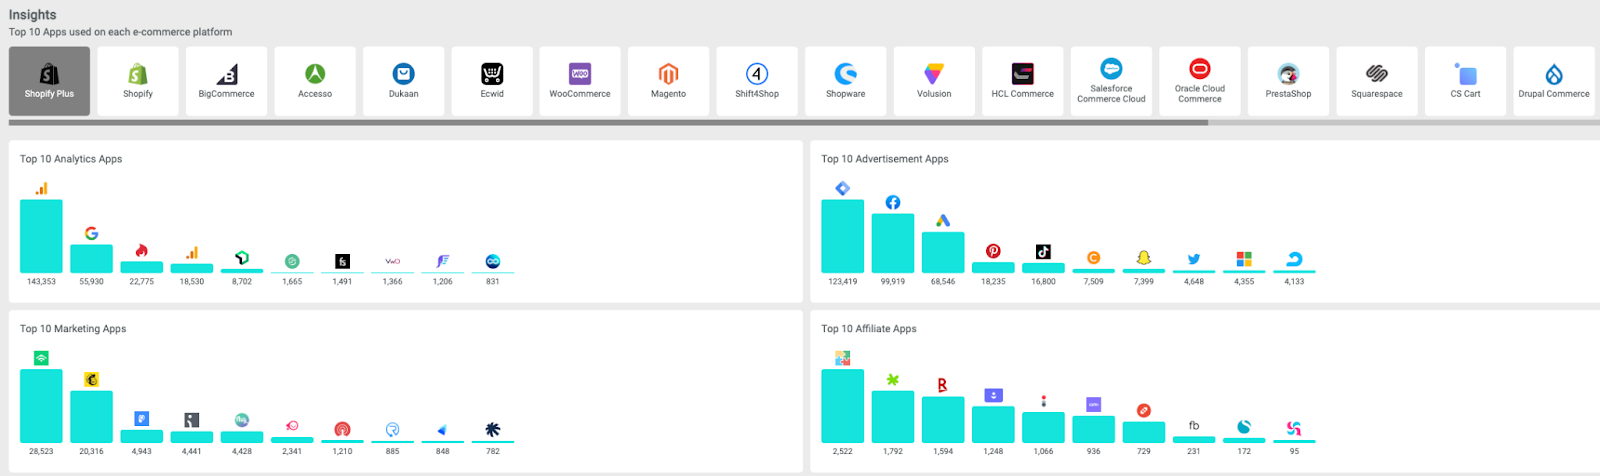Select the Salesforce Commerce Cloud tab
Screen dimensions: 1600x476
click(x=1111, y=81)
